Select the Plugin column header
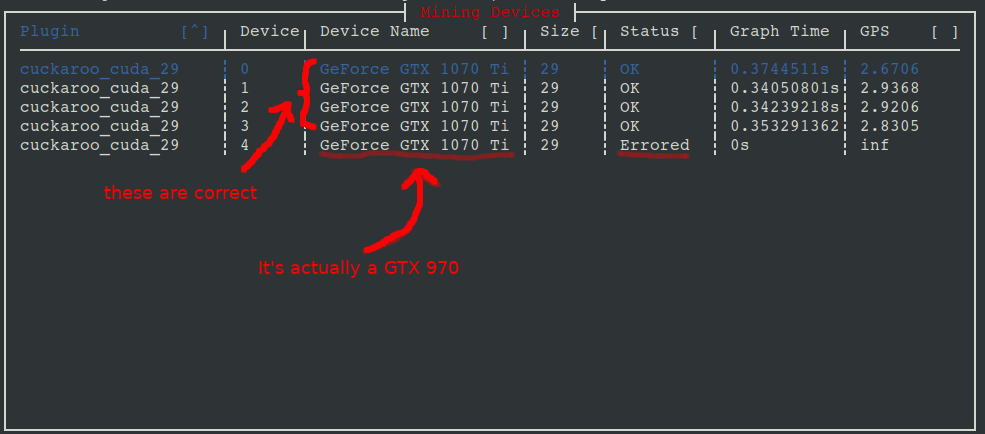 tap(50, 31)
